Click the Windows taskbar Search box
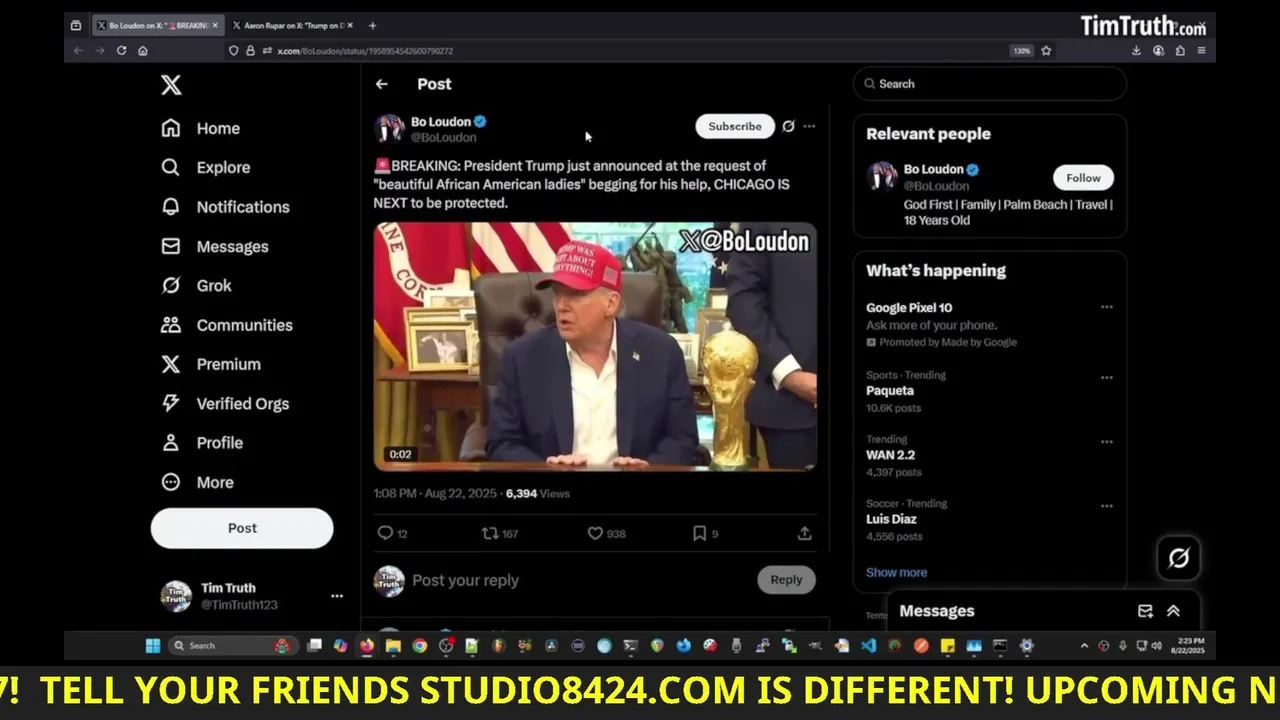1280x720 pixels. click(233, 646)
